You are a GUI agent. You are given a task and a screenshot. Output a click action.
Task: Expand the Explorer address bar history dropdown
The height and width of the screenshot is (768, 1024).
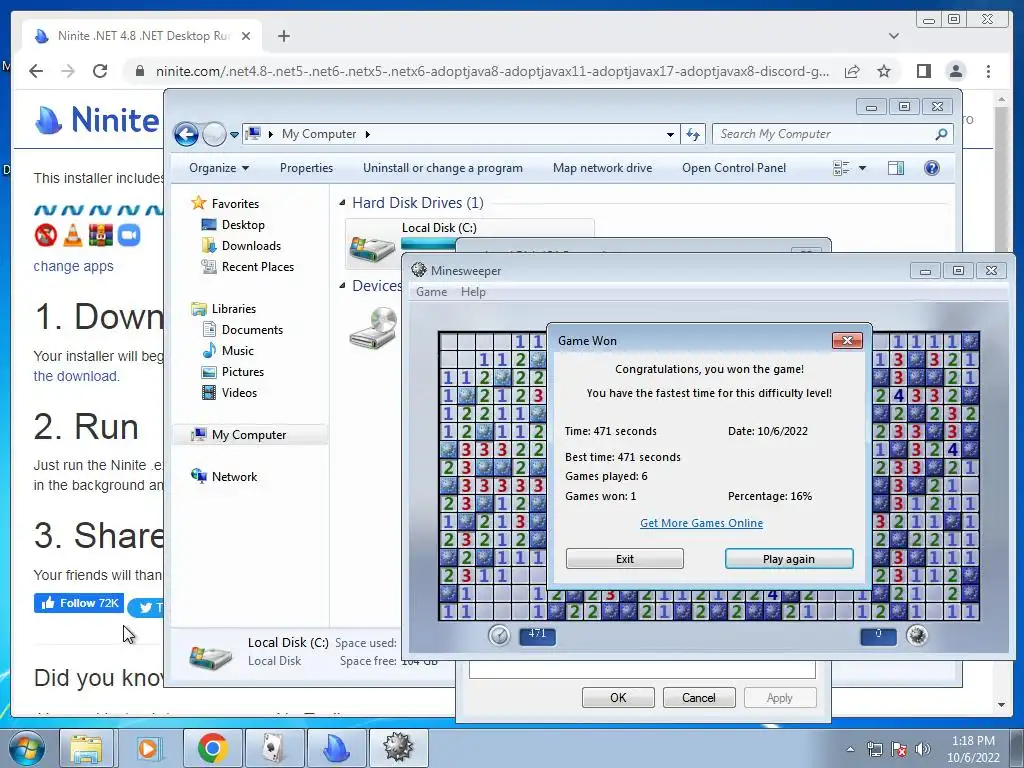click(670, 135)
